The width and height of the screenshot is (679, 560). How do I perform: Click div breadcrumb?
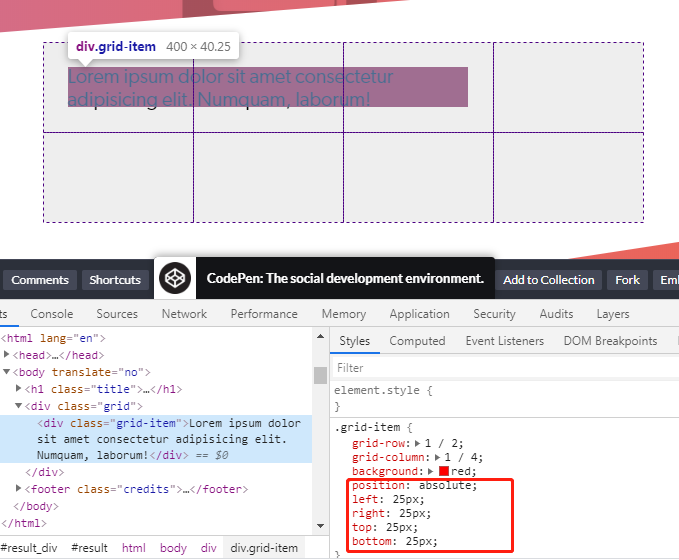click(208, 548)
